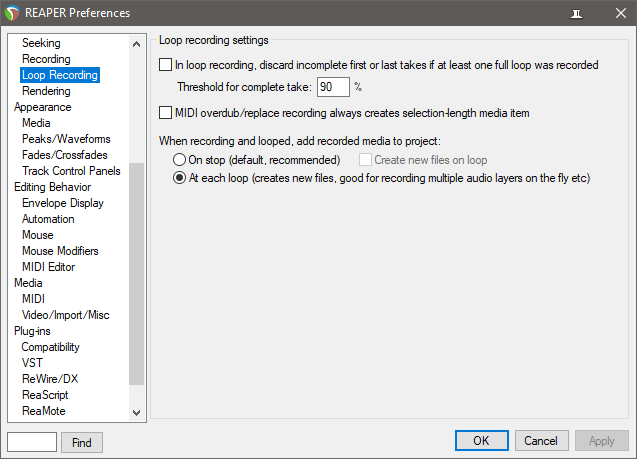Confirm settings with the OK button
This screenshot has width=637, height=459.
click(481, 441)
